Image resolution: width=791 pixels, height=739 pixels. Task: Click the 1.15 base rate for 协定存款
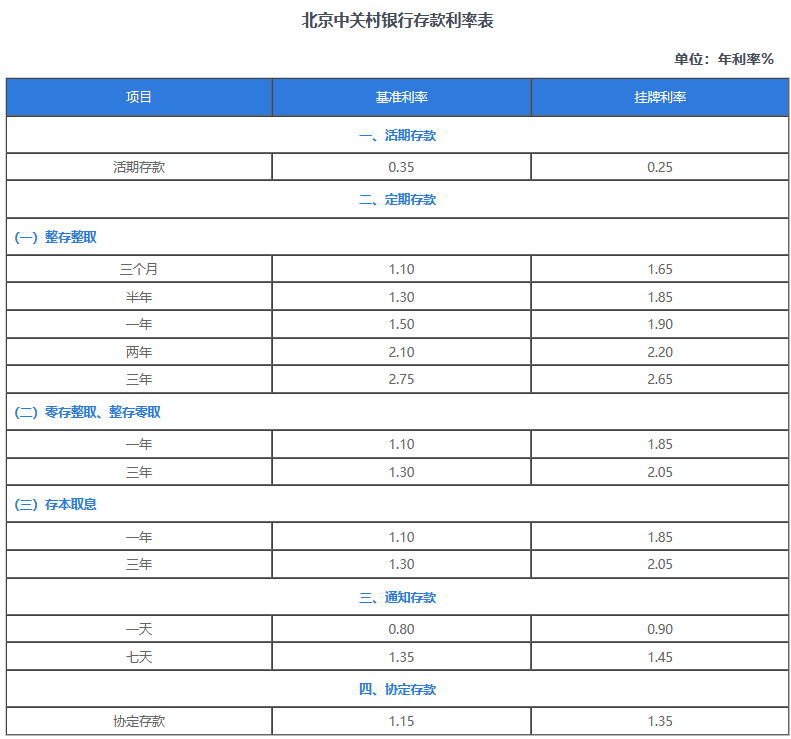click(402, 721)
